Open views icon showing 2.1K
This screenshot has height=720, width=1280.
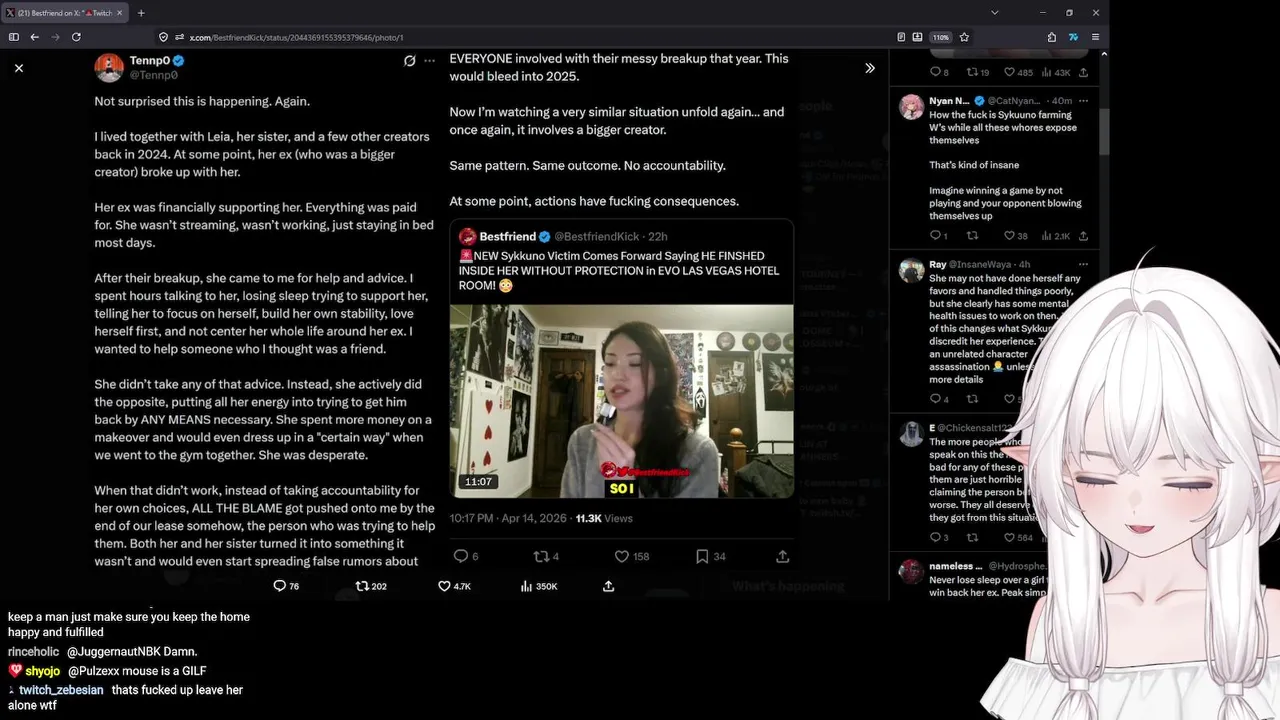tap(1047, 236)
